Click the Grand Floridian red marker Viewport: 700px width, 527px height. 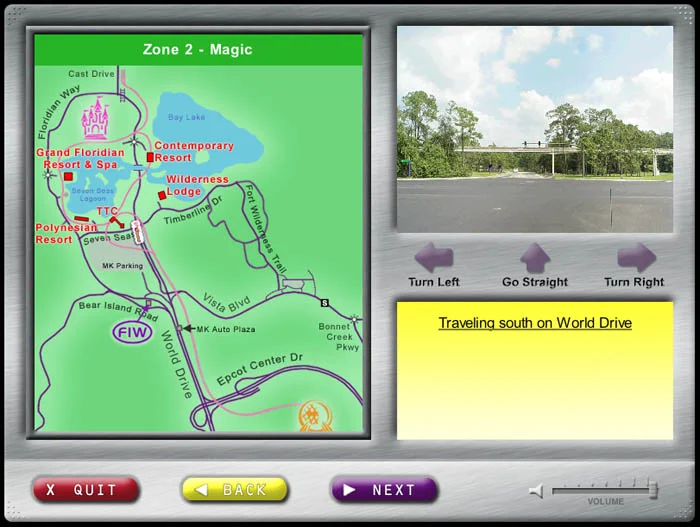68,176
